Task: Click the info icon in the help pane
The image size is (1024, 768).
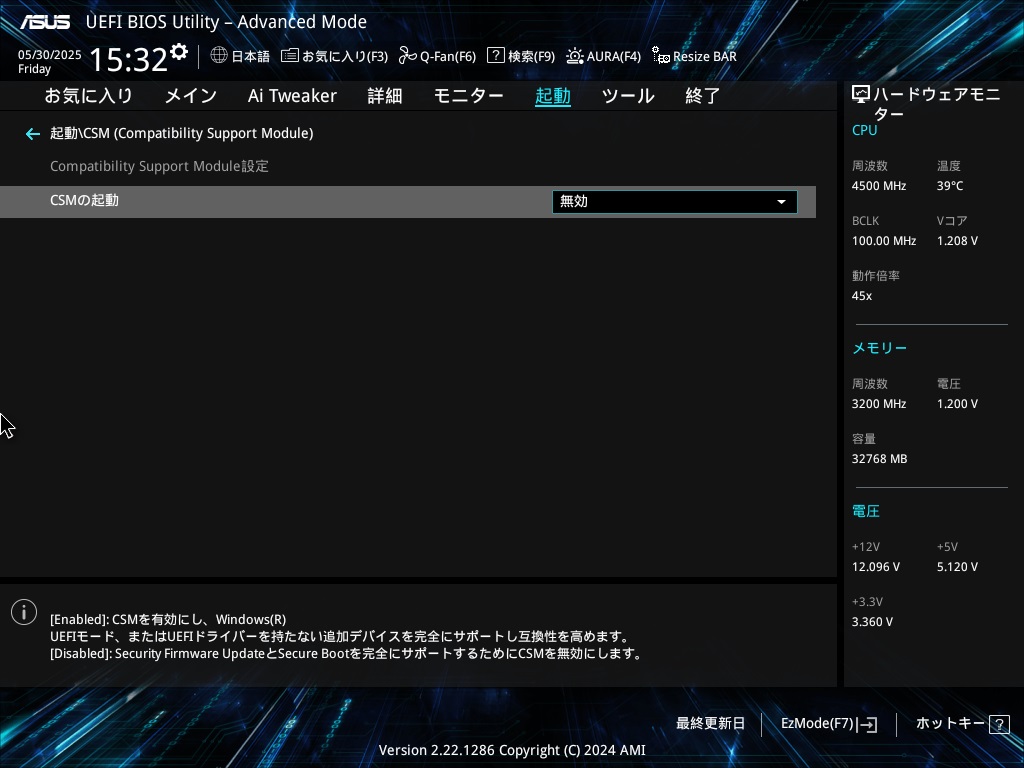Action: point(24,612)
